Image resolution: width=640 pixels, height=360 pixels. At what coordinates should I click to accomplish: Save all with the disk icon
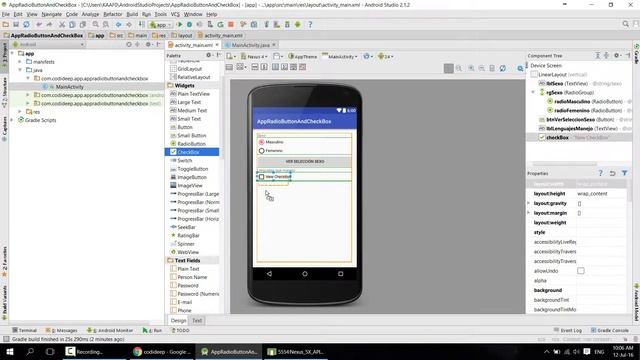coord(16,24)
